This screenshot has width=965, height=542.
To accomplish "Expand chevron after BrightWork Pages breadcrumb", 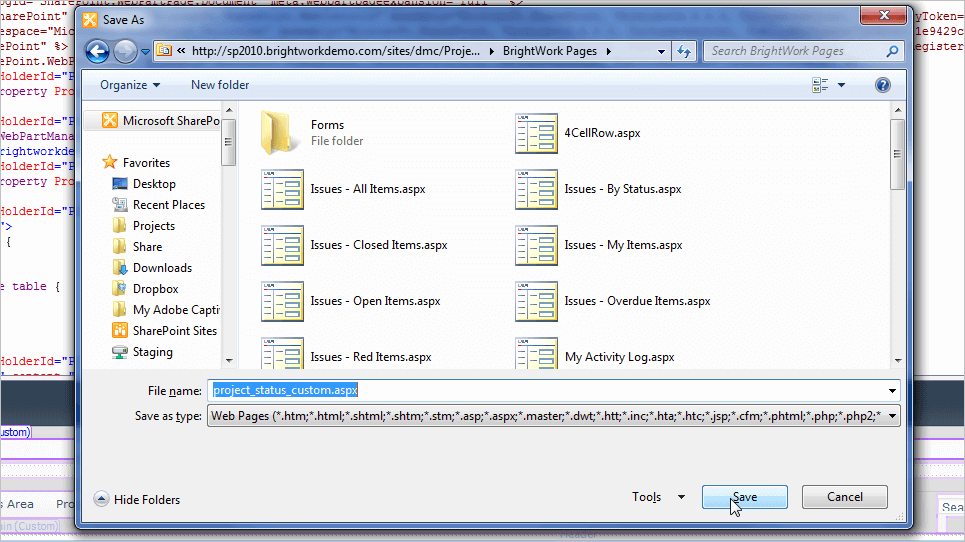I will [x=609, y=52].
